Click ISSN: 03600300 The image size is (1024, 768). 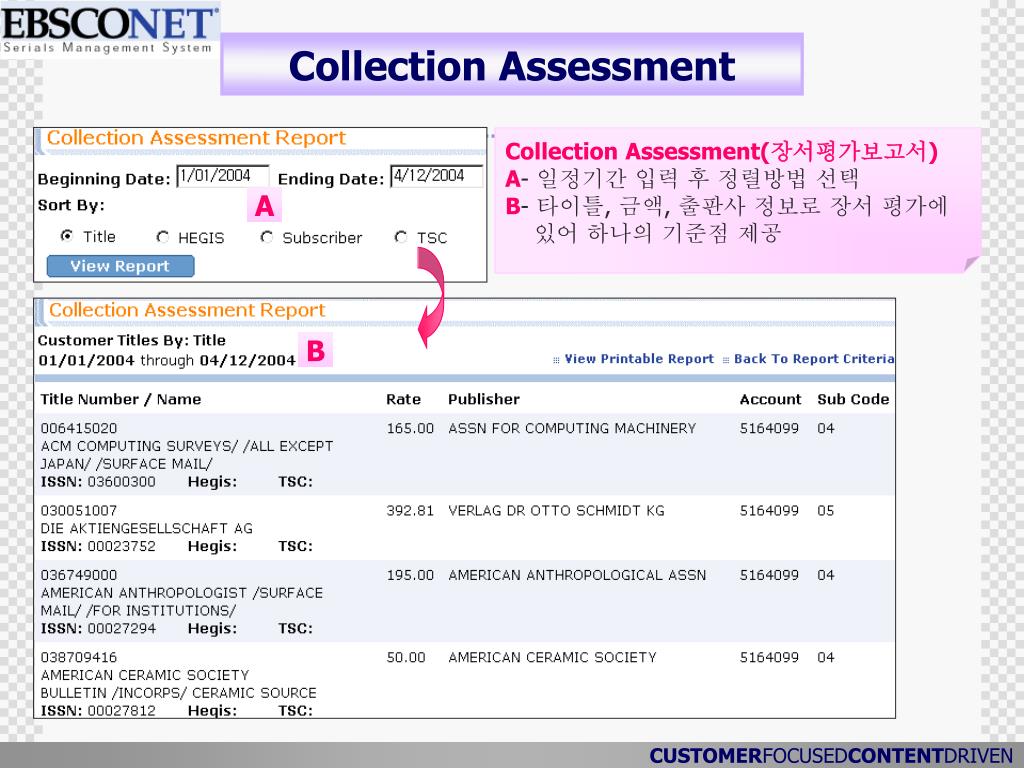click(98, 482)
